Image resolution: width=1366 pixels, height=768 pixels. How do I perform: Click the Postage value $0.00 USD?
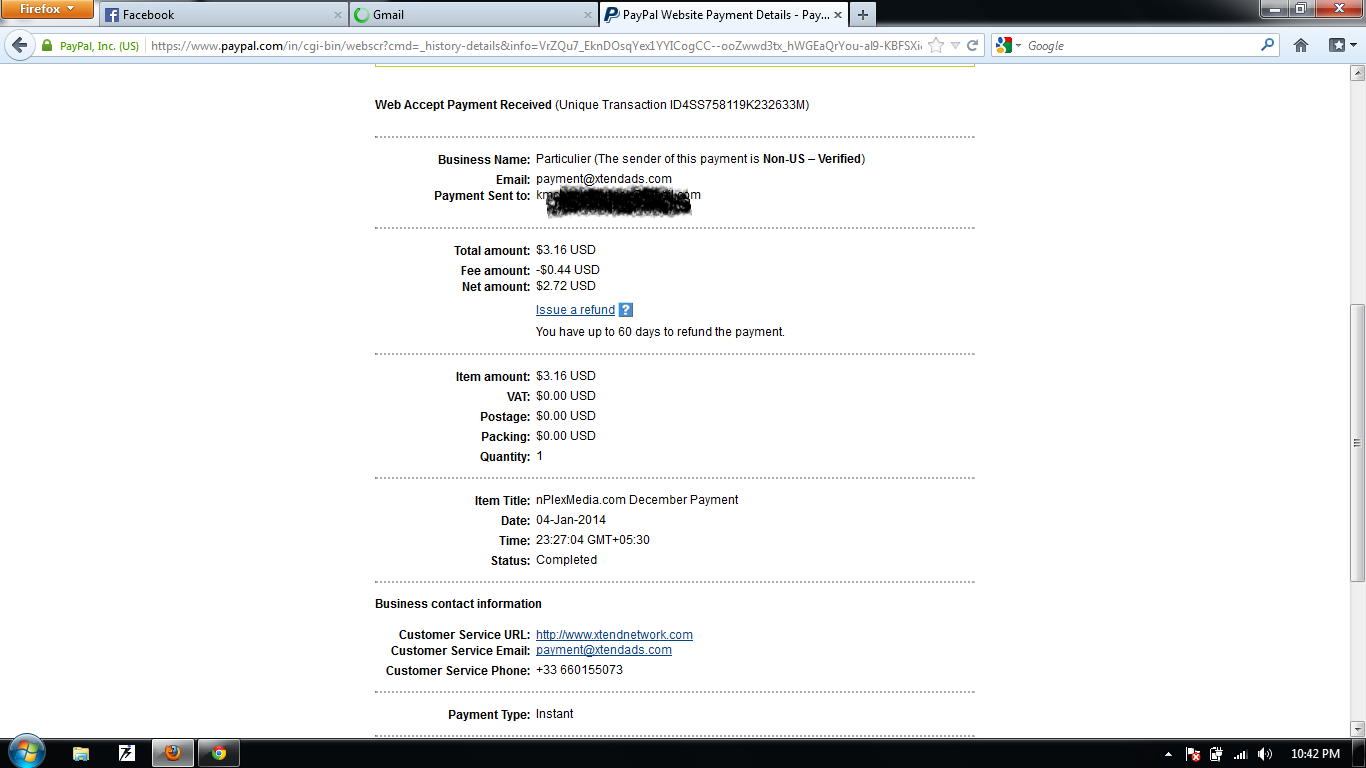(566, 416)
